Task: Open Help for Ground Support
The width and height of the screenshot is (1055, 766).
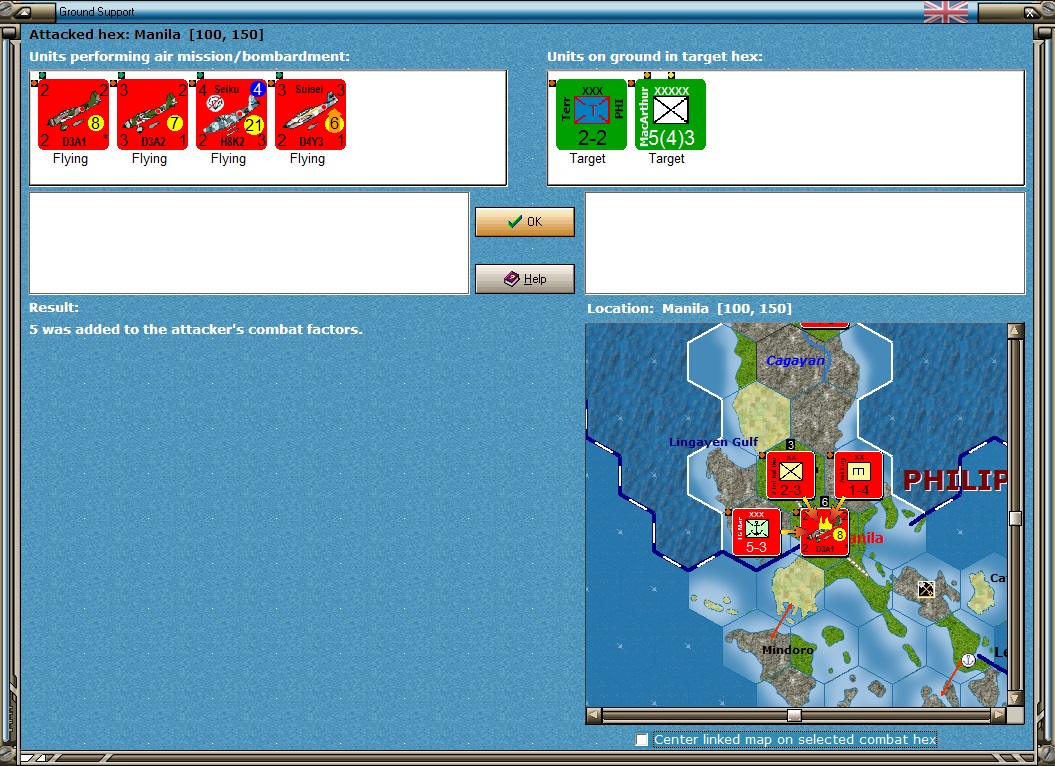Action: (x=525, y=279)
